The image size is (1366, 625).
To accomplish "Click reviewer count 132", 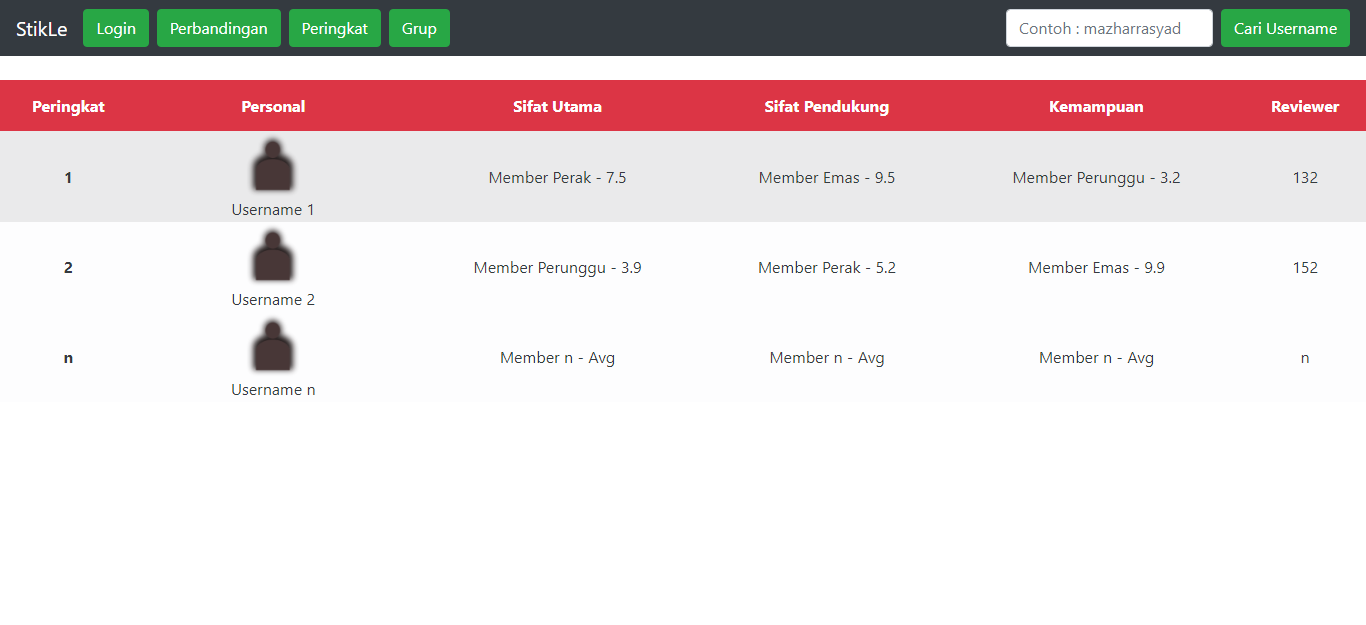I will click(1305, 178).
